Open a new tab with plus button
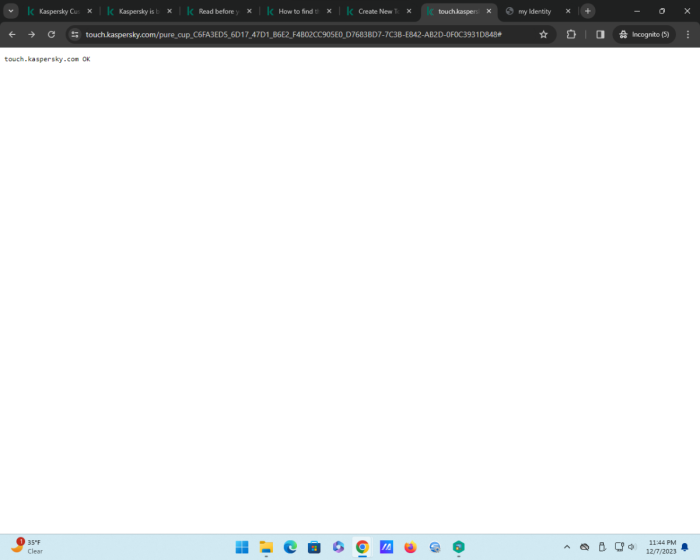700x560 pixels. click(588, 11)
